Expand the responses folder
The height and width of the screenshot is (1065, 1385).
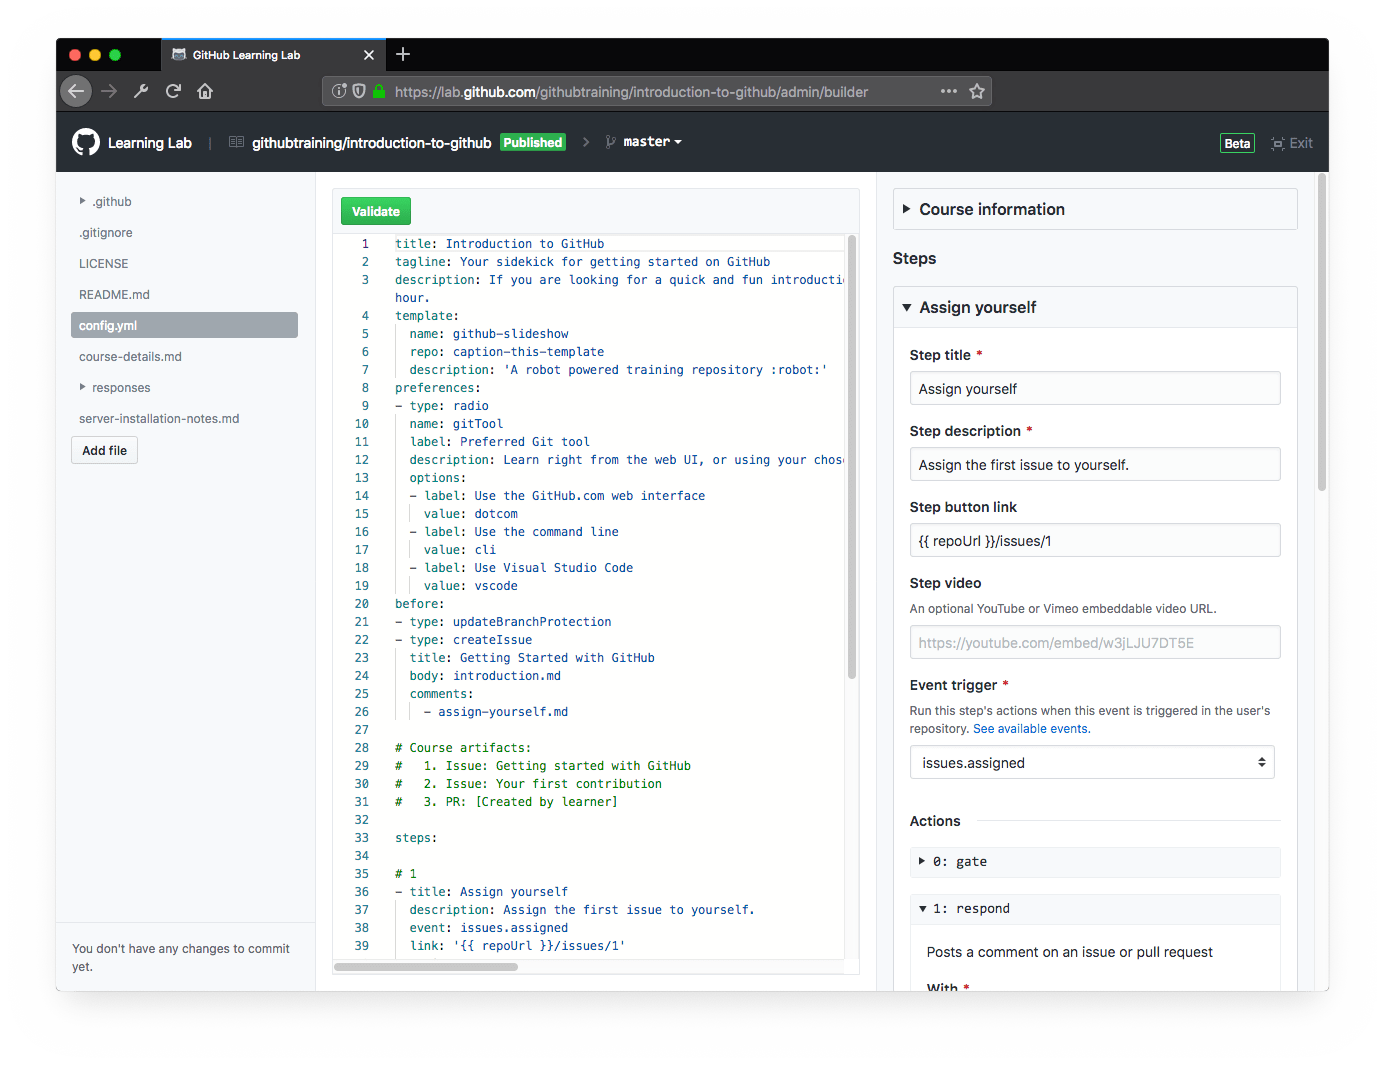click(x=82, y=387)
